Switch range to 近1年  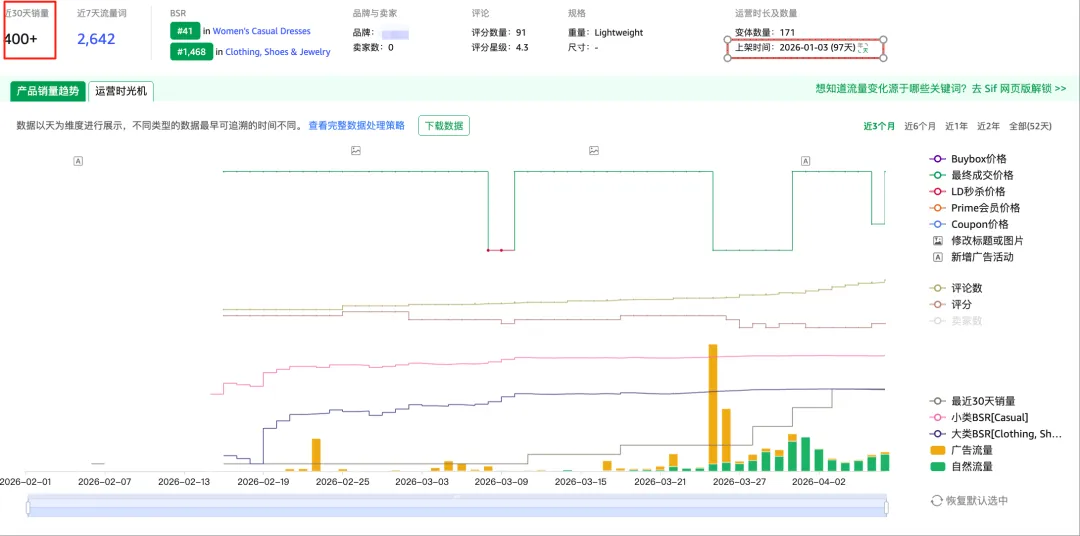pos(956,126)
